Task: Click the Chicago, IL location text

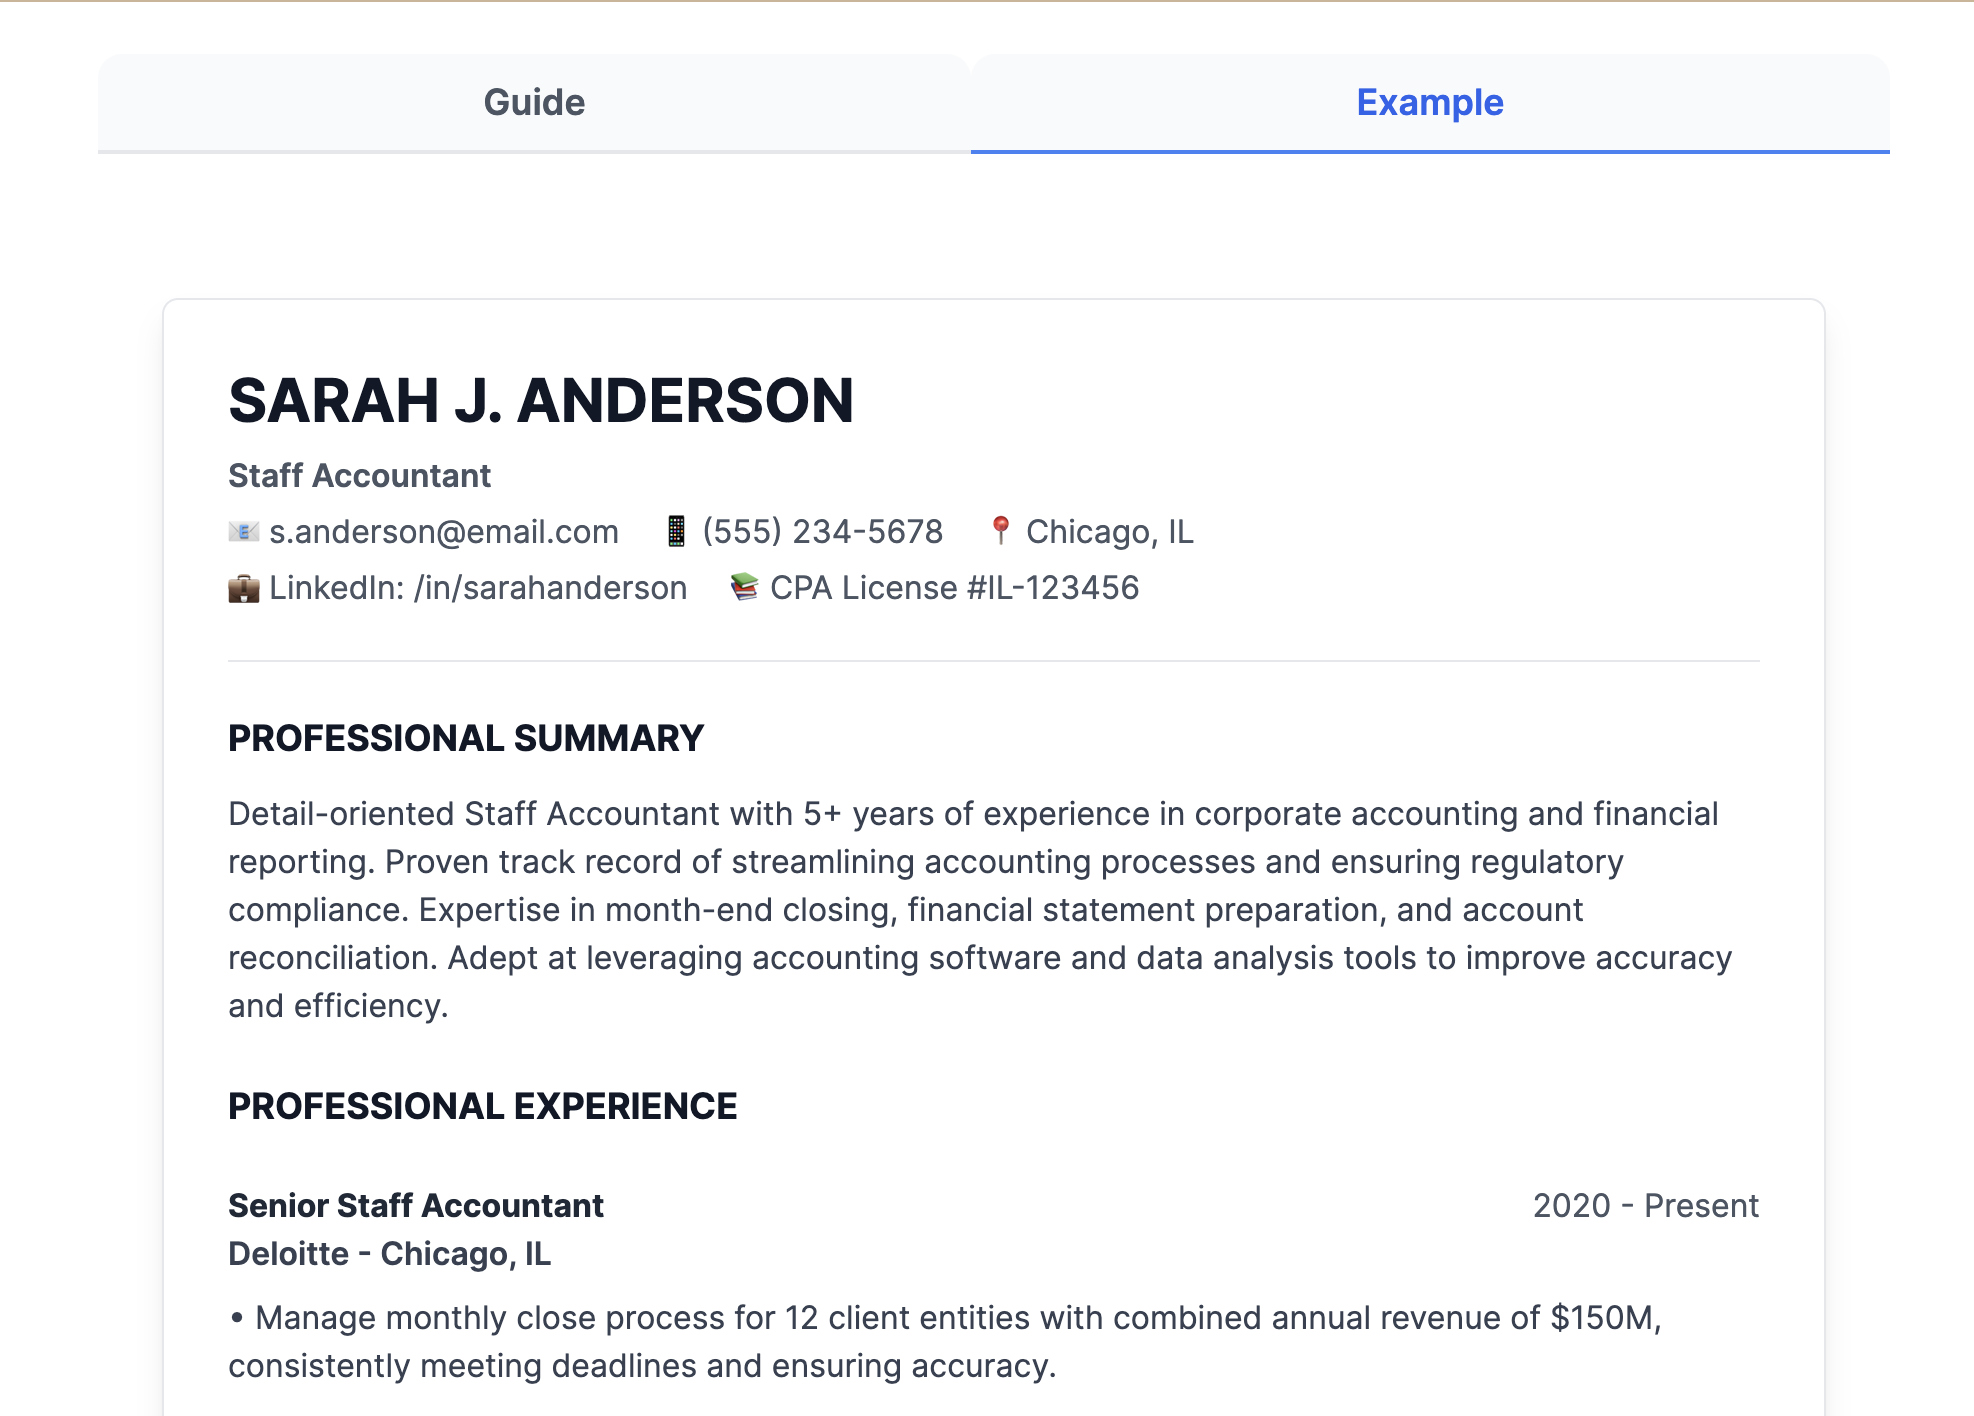Action: [x=1109, y=532]
